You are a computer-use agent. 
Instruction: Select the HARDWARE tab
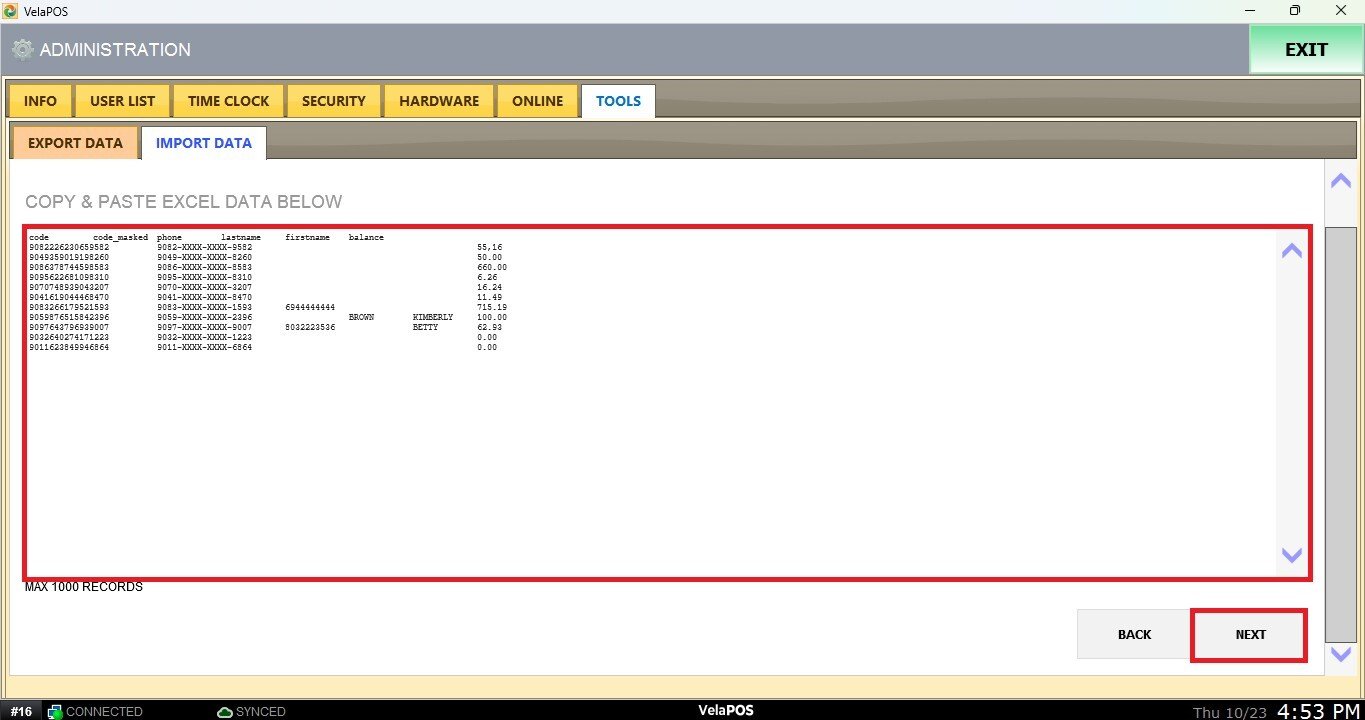click(439, 101)
